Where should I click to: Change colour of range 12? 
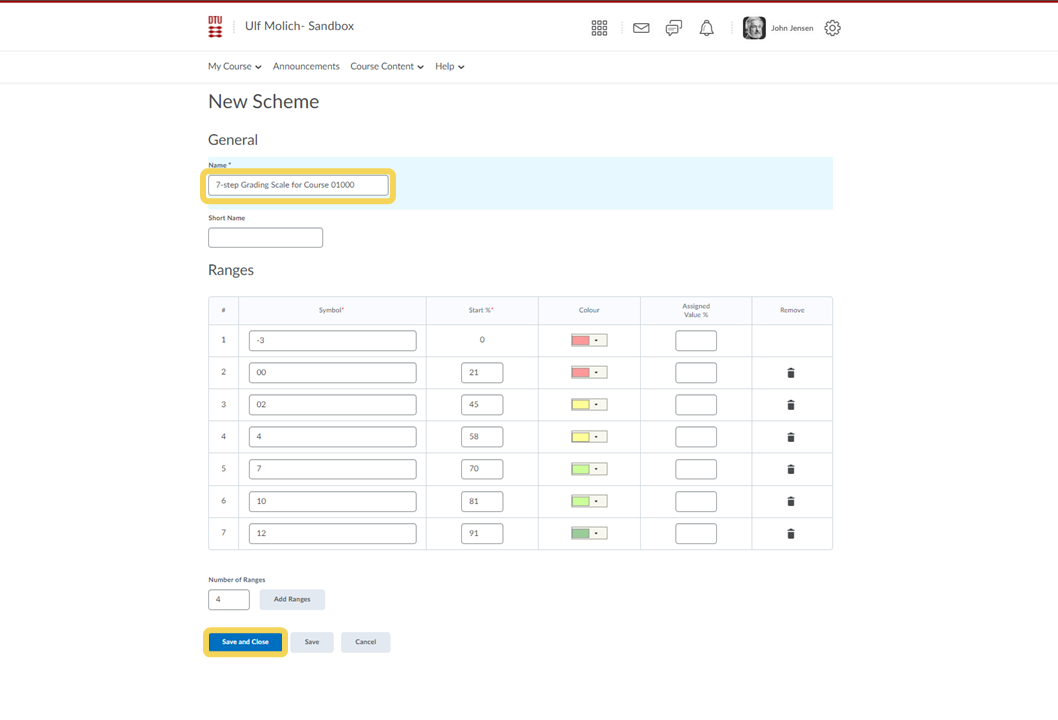pyautogui.click(x=589, y=534)
